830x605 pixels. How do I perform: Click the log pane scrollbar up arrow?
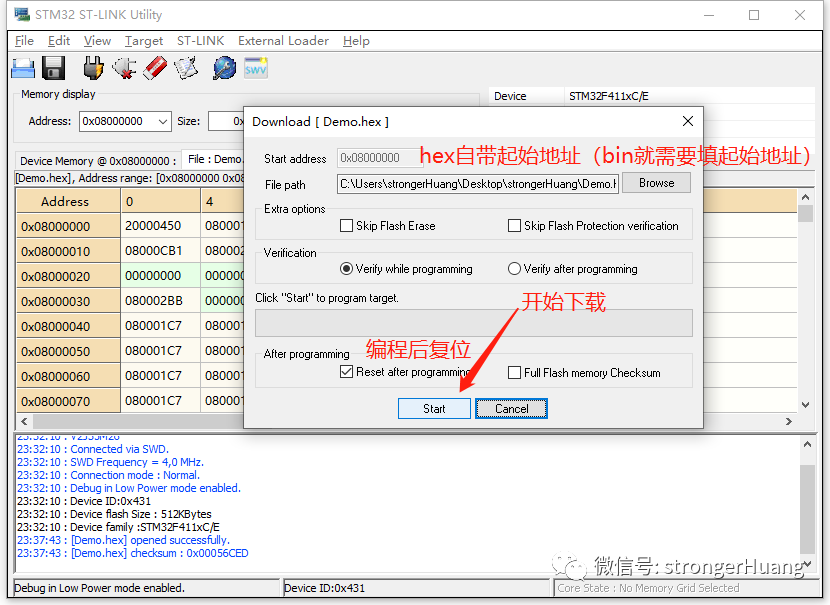coord(807,445)
